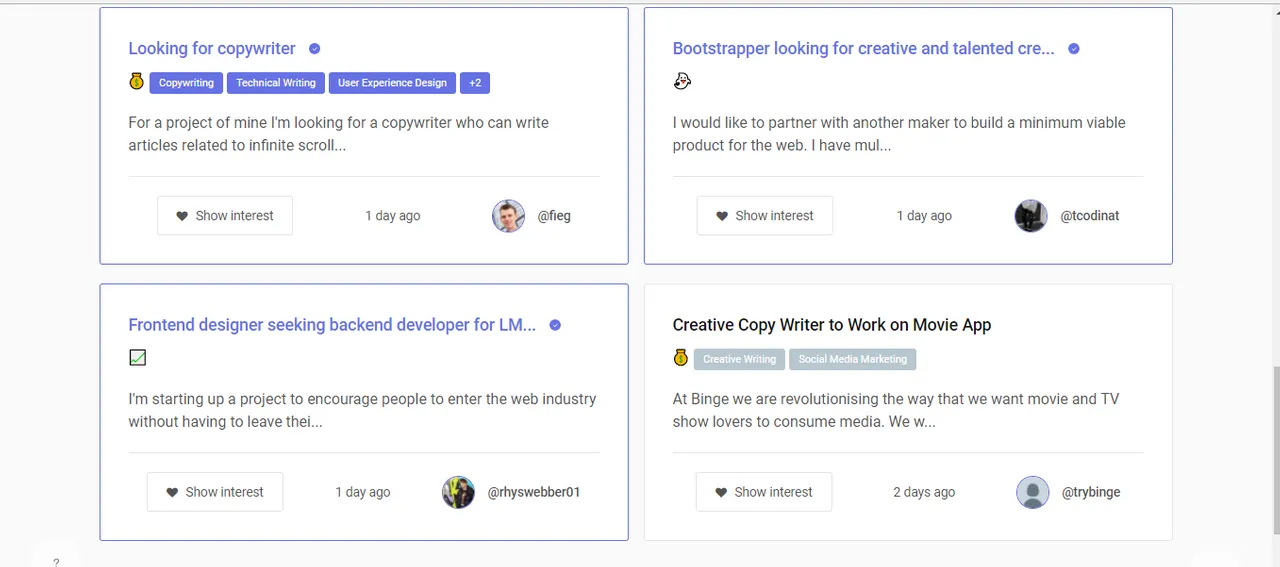This screenshot has width=1280, height=567.
Task: Open Frontend designer seeking backend developer listing
Action: (x=332, y=325)
